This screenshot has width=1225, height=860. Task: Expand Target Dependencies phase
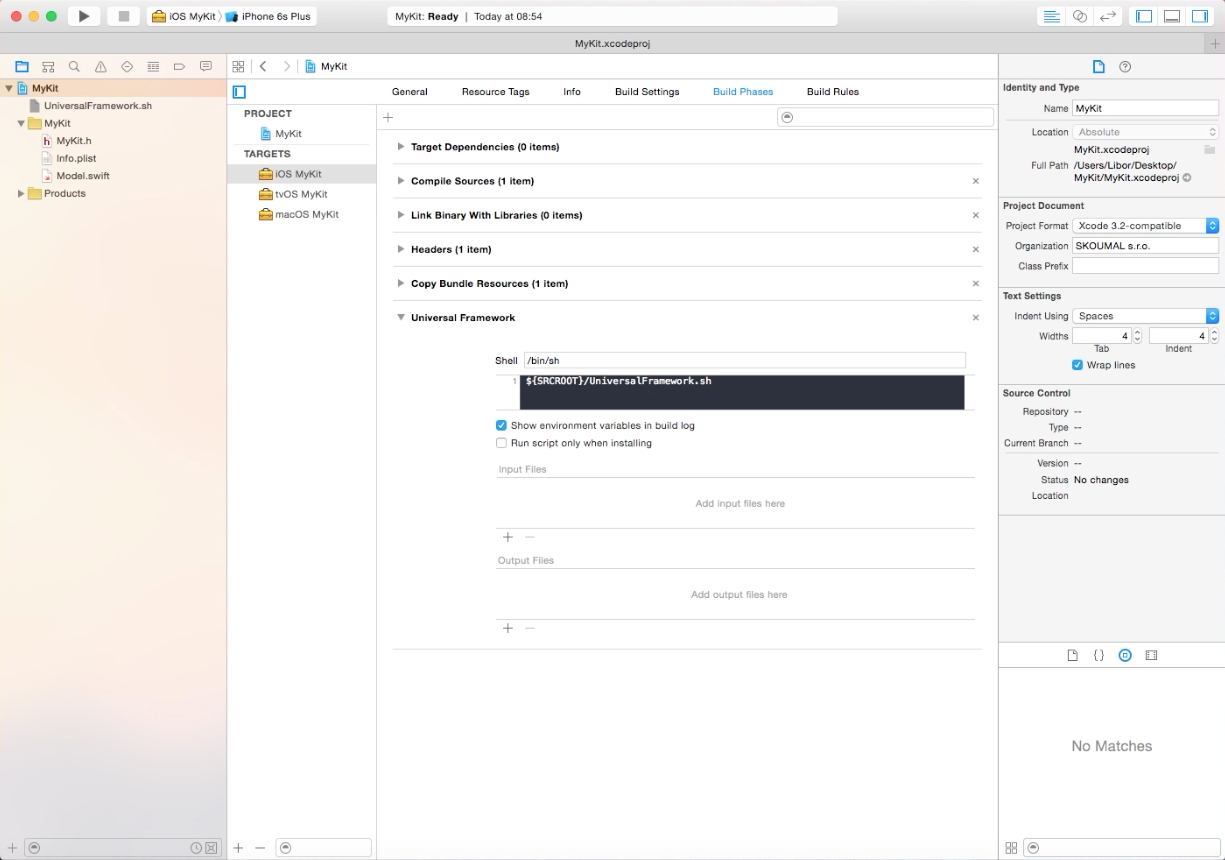coord(401,147)
